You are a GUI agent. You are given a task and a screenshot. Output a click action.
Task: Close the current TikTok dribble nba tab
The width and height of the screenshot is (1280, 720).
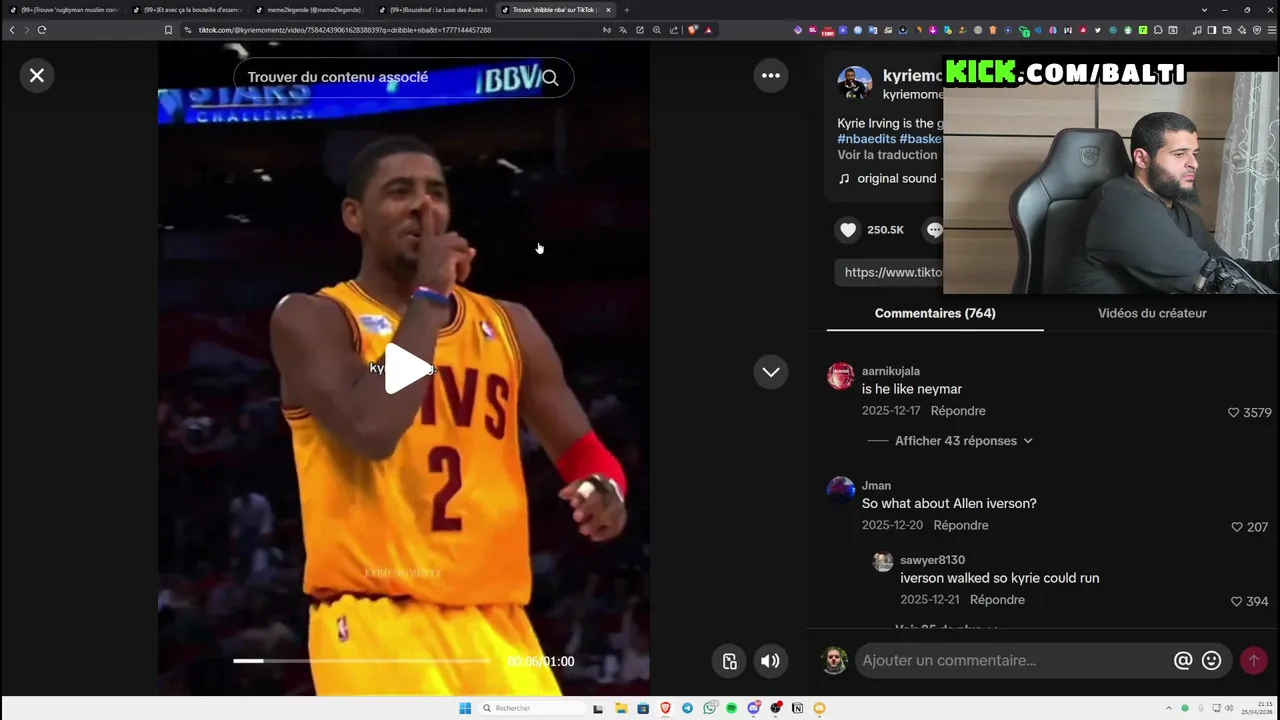608,10
